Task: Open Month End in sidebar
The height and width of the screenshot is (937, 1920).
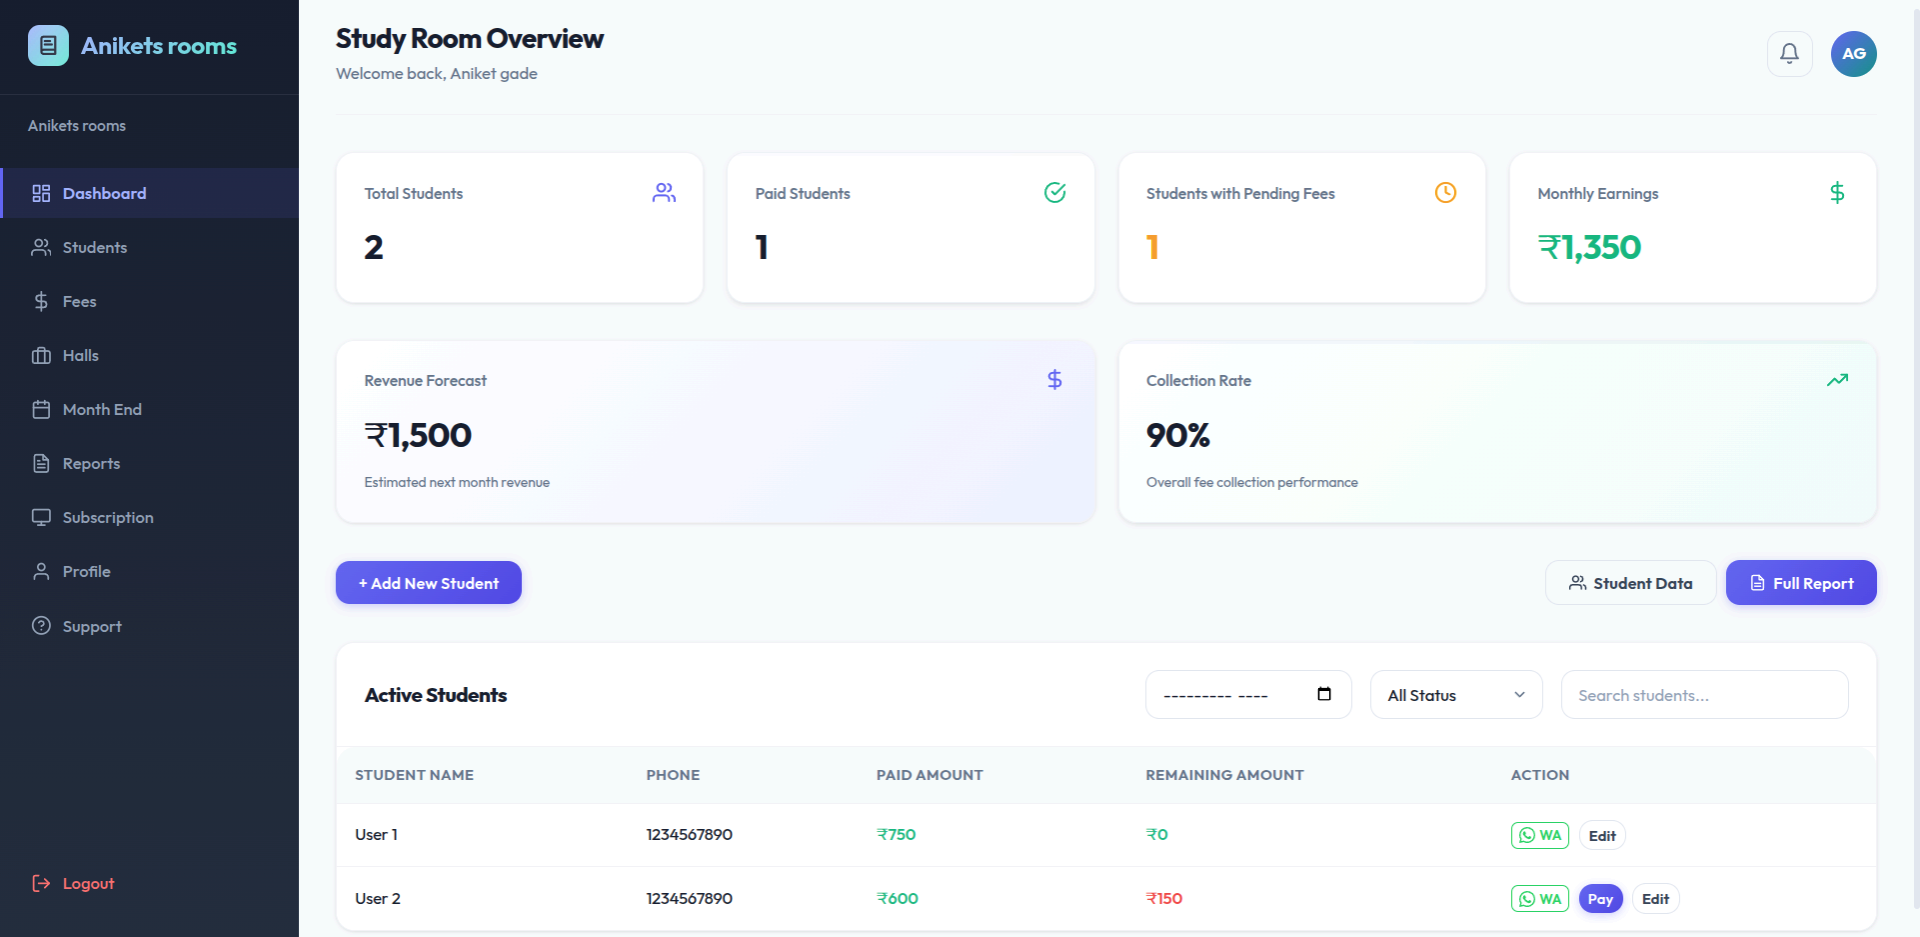Action: coord(150,409)
